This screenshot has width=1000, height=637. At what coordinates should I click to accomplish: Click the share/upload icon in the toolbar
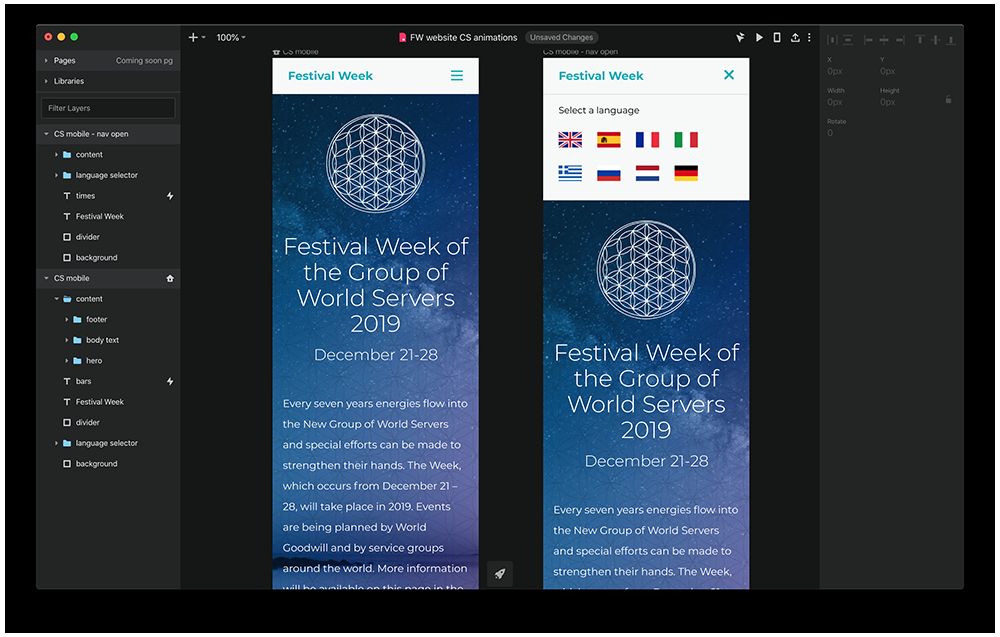795,38
